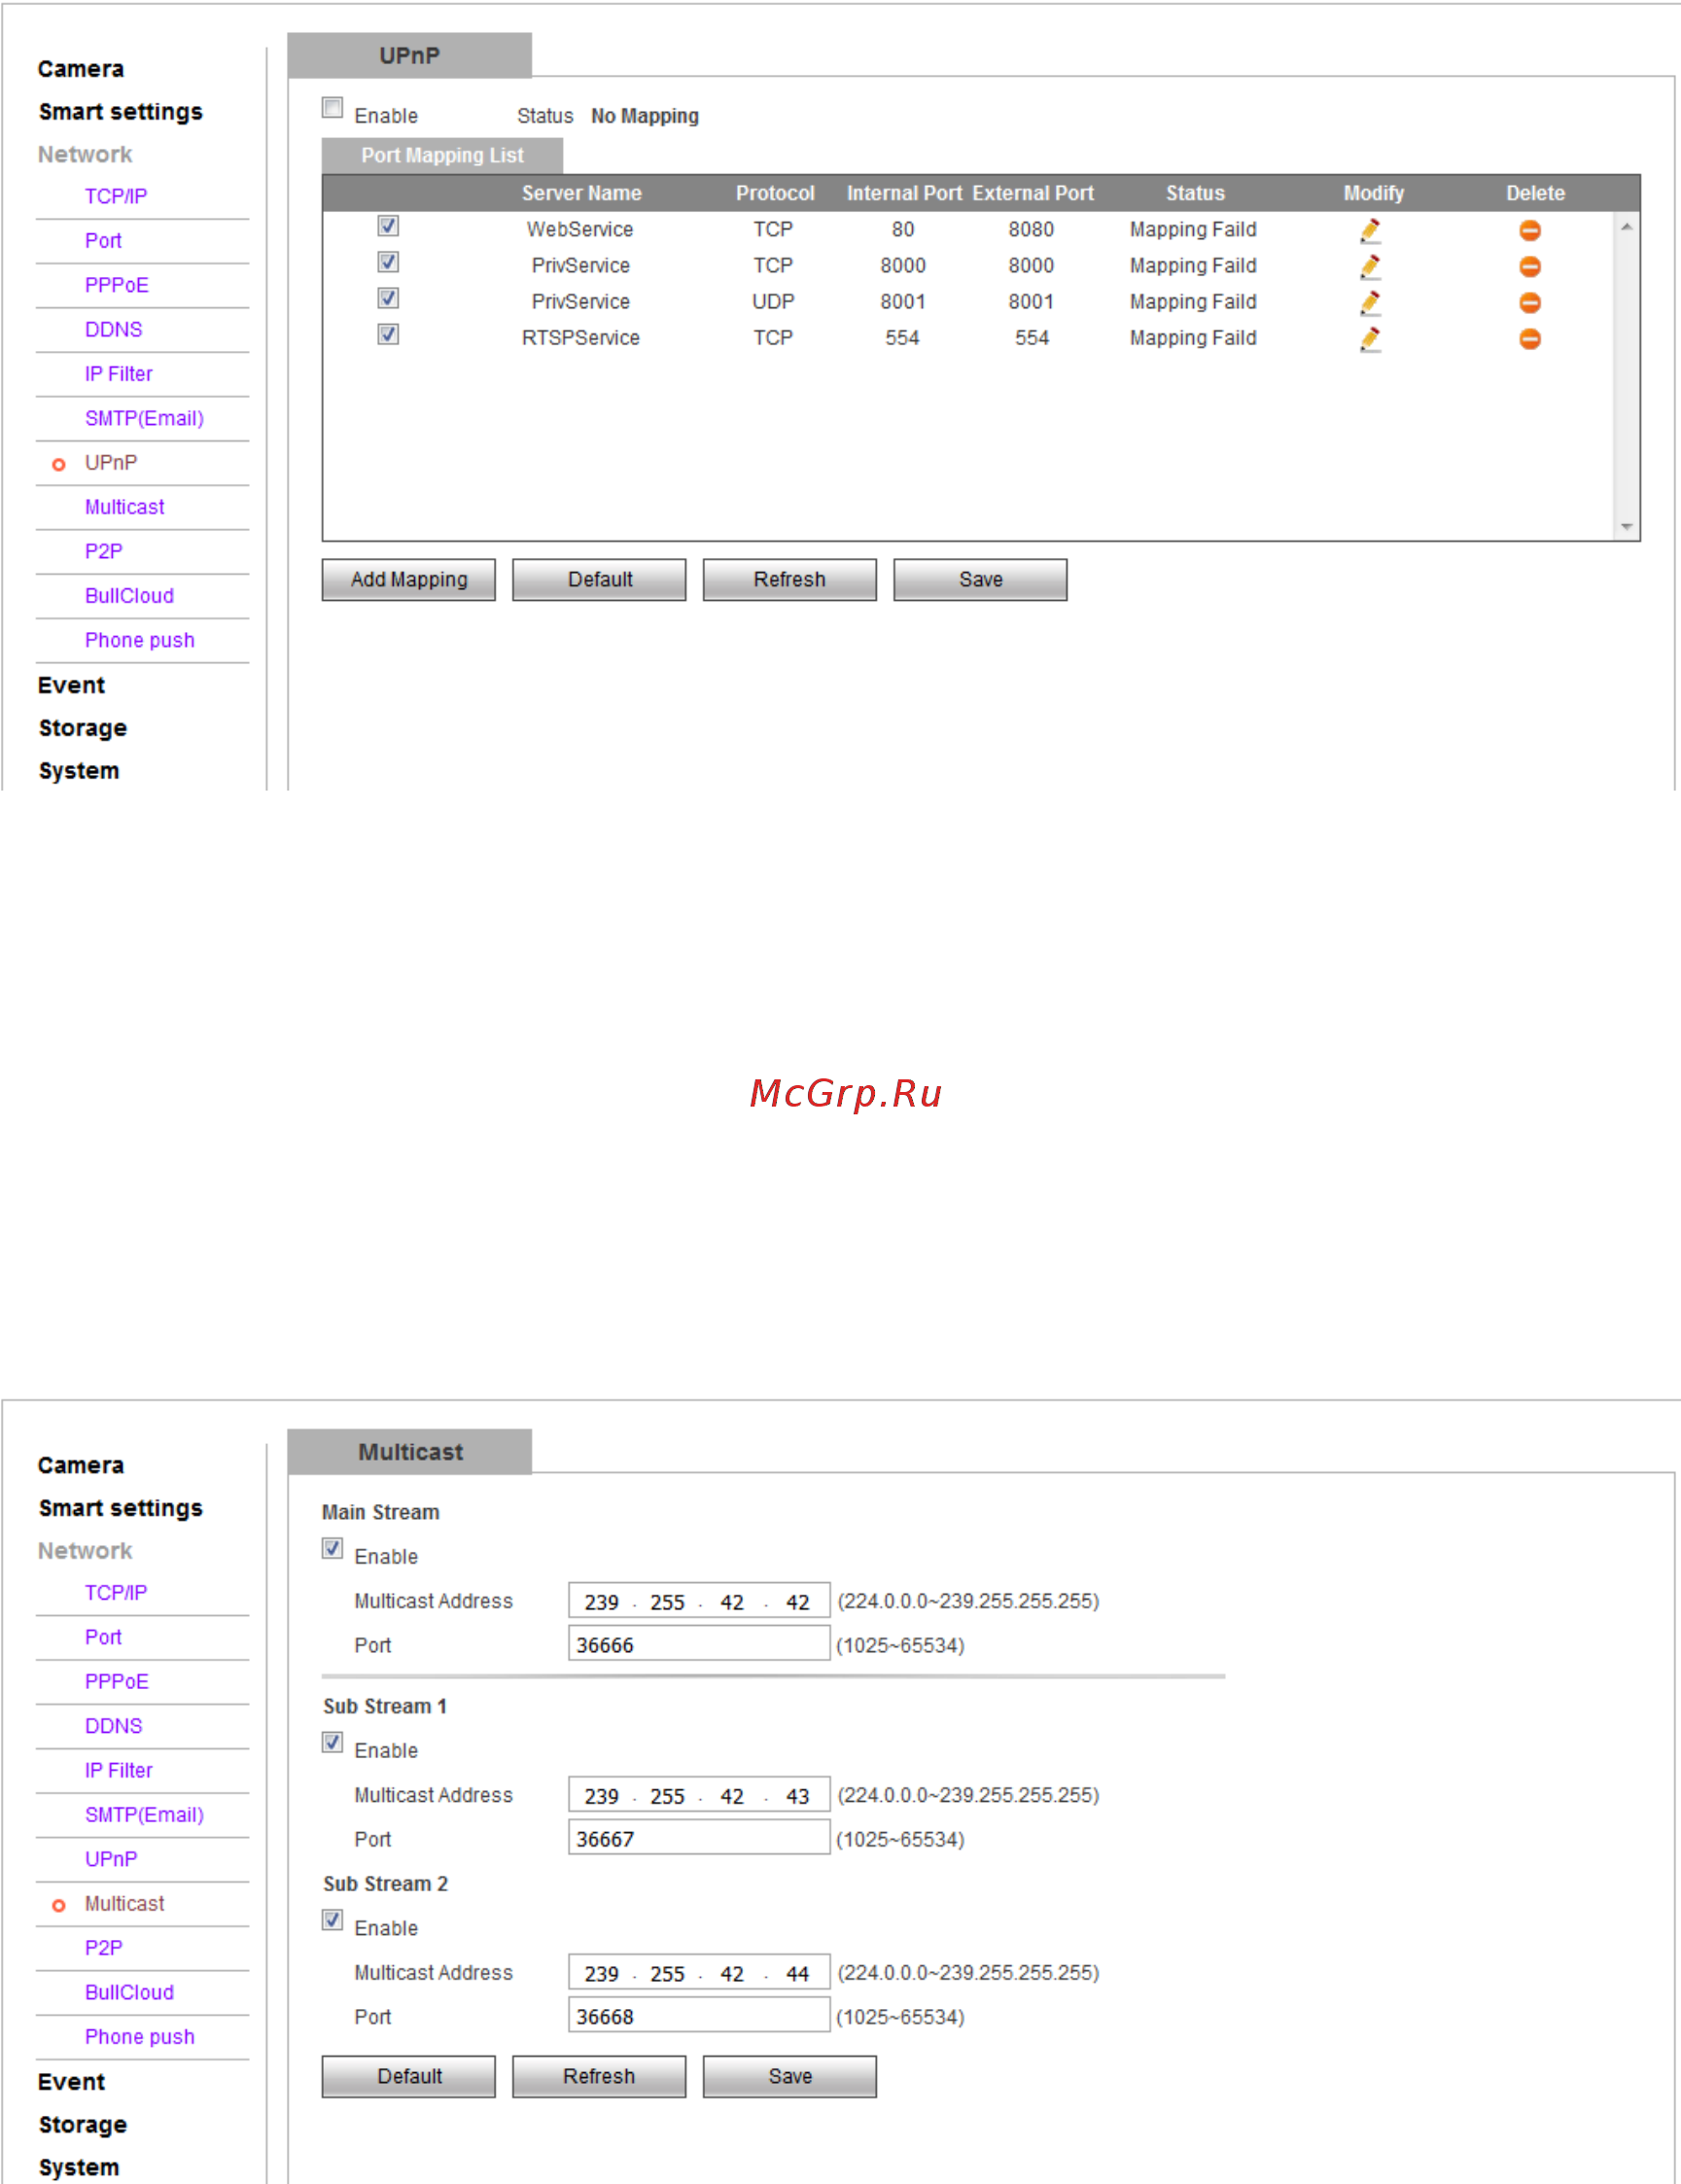Select the Port Mapping List tab
Screen dimensions: 1681x2184
tap(442, 156)
